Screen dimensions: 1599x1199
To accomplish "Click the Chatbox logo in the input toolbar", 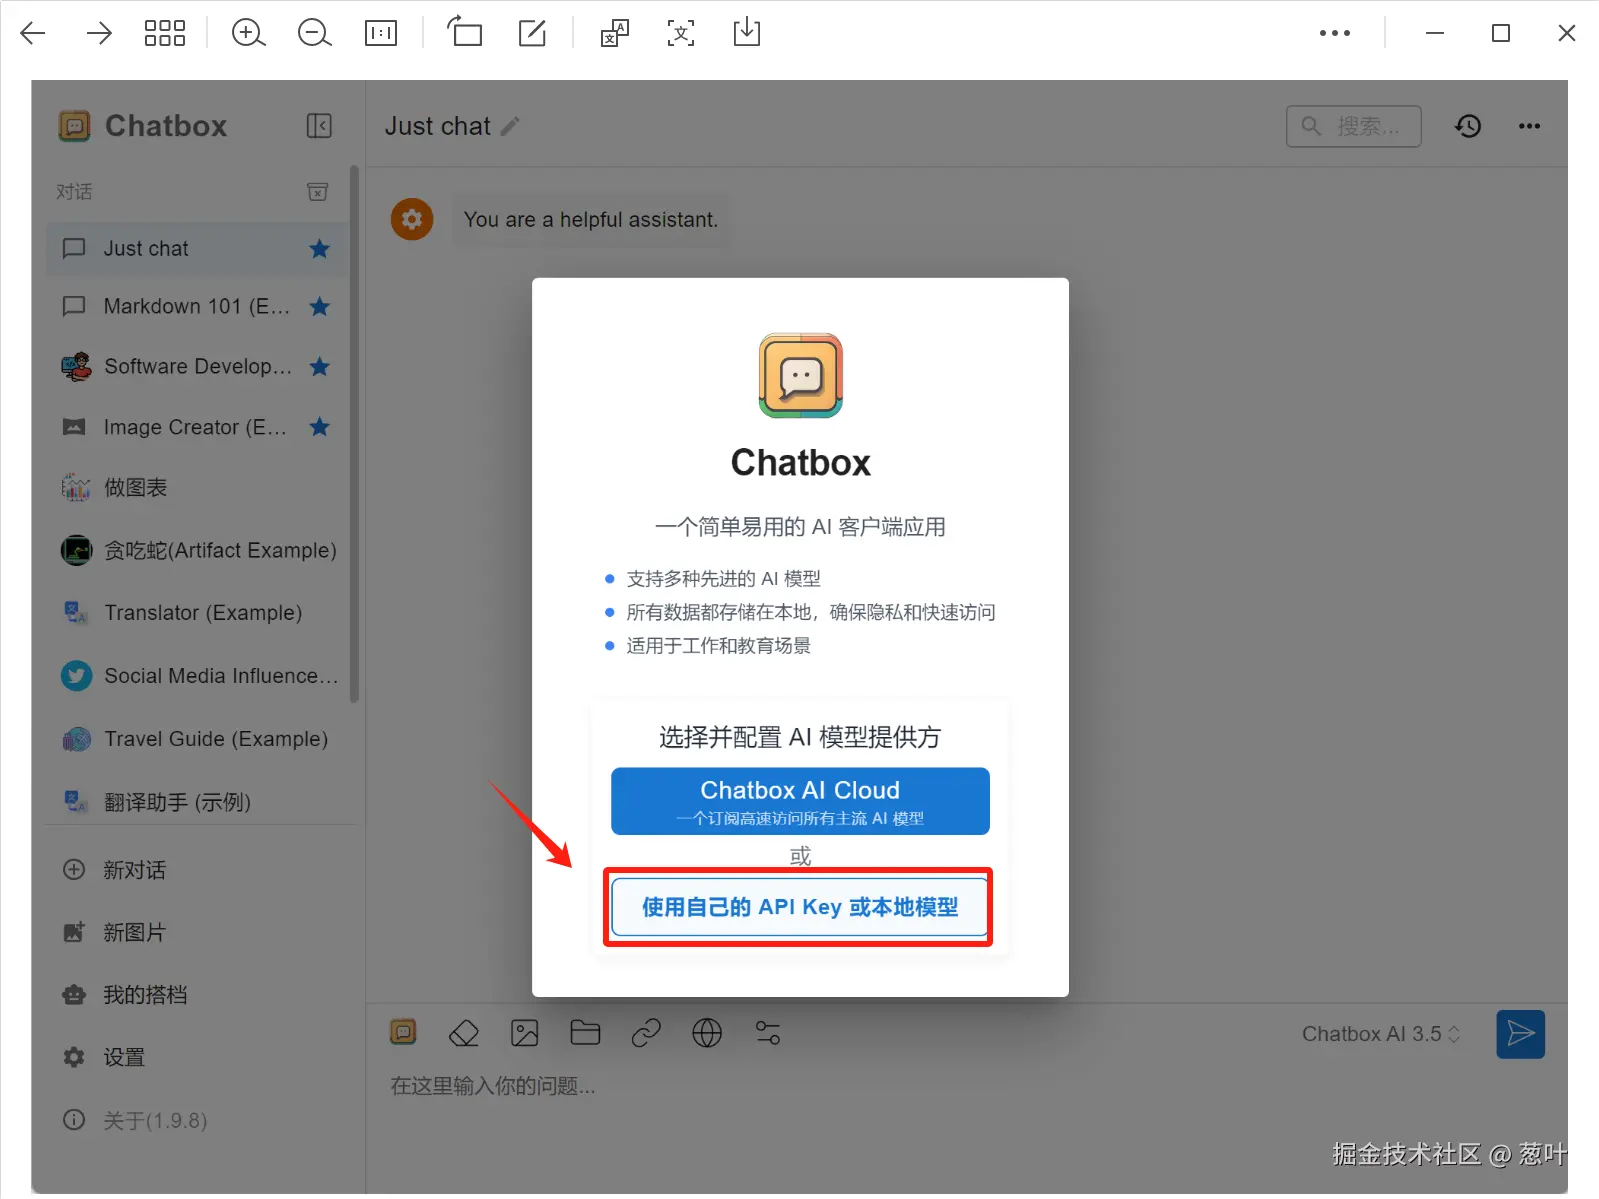I will 403,1032.
